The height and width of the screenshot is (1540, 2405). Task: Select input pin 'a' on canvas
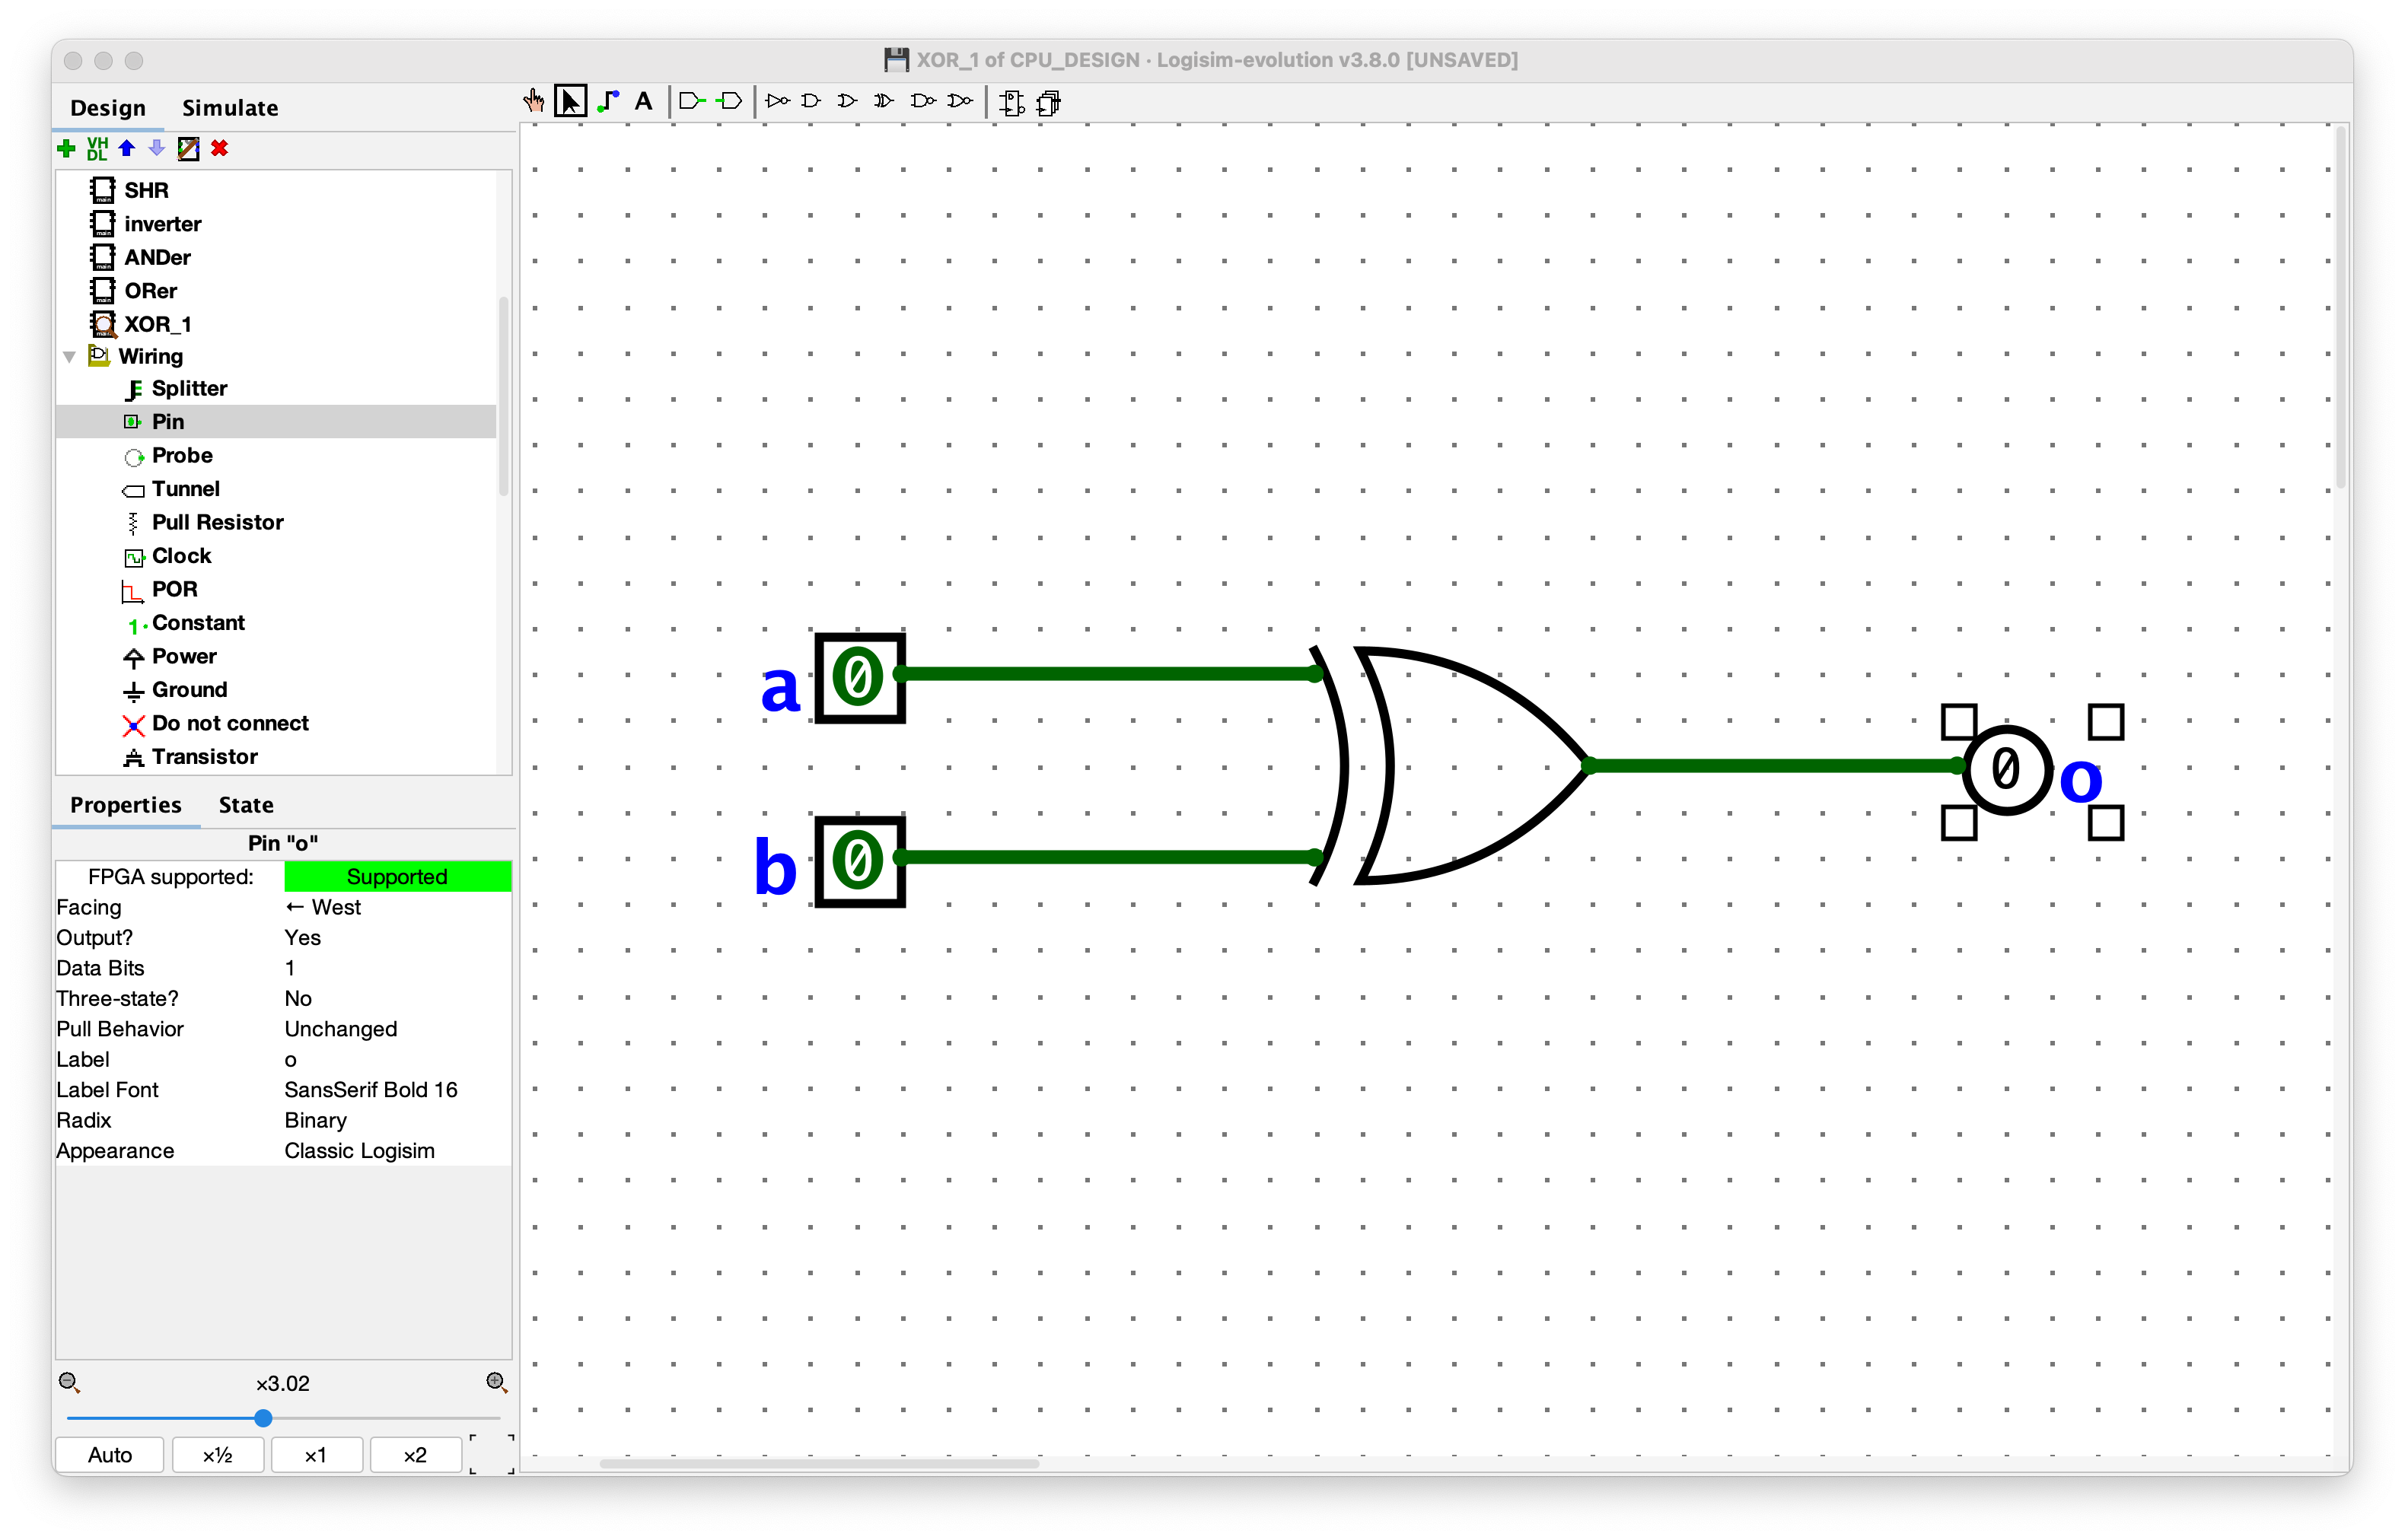pos(860,677)
